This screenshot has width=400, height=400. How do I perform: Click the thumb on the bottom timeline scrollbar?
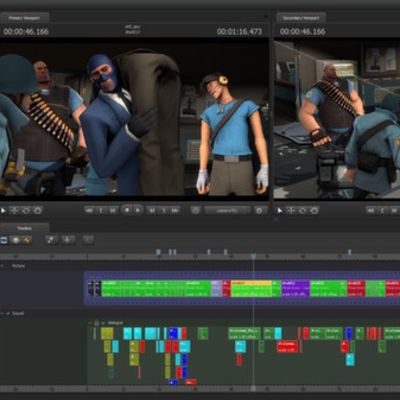pos(253,388)
